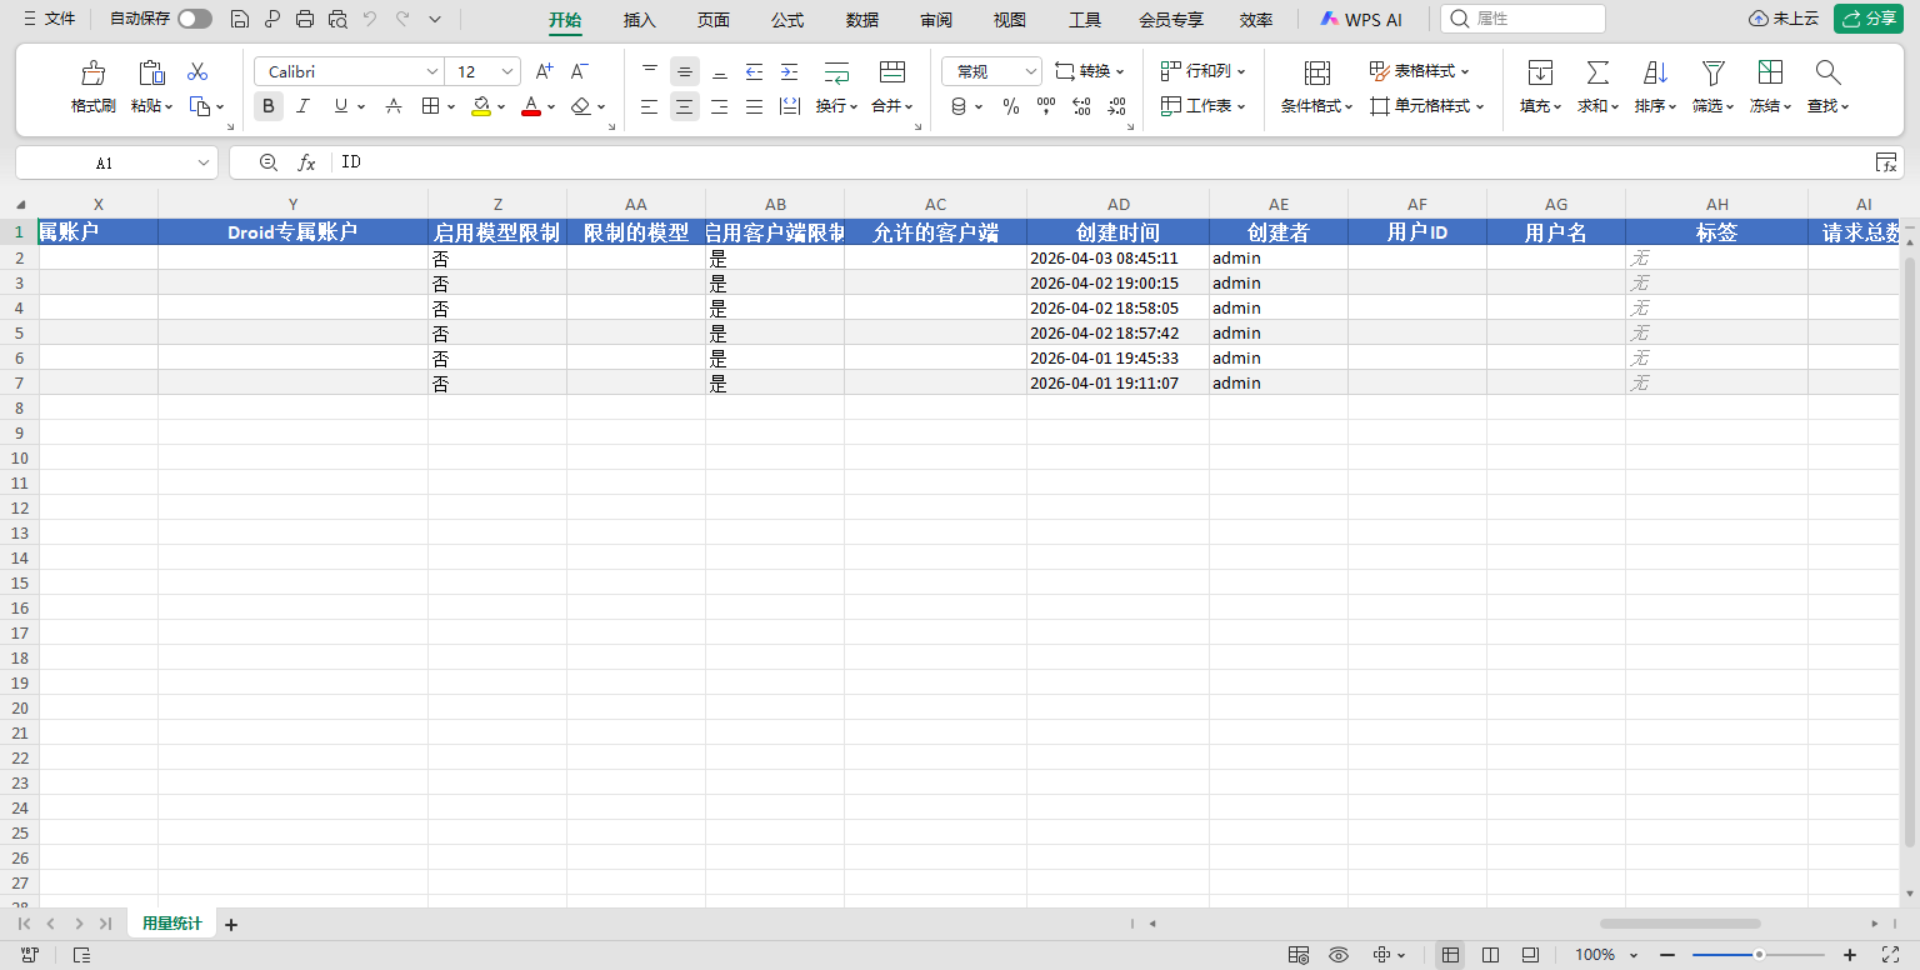Click the search box in title bar
Viewport: 1920px width, 970px height.
(x=1523, y=19)
